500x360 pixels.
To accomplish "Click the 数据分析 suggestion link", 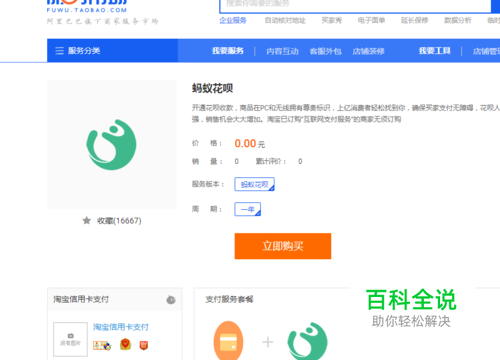I will (x=458, y=20).
